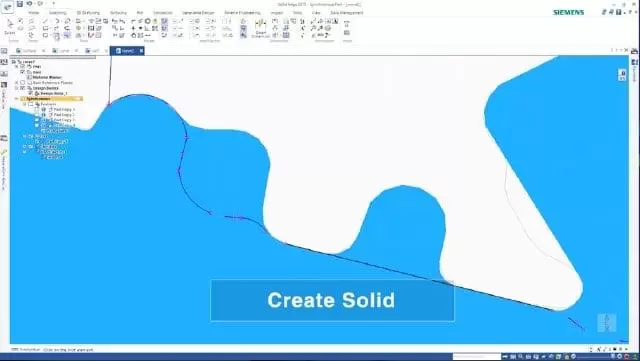Image resolution: width=640 pixels, height=361 pixels.
Task: Toggle the PMI checkbox in PathFinder
Action: click(x=23, y=66)
